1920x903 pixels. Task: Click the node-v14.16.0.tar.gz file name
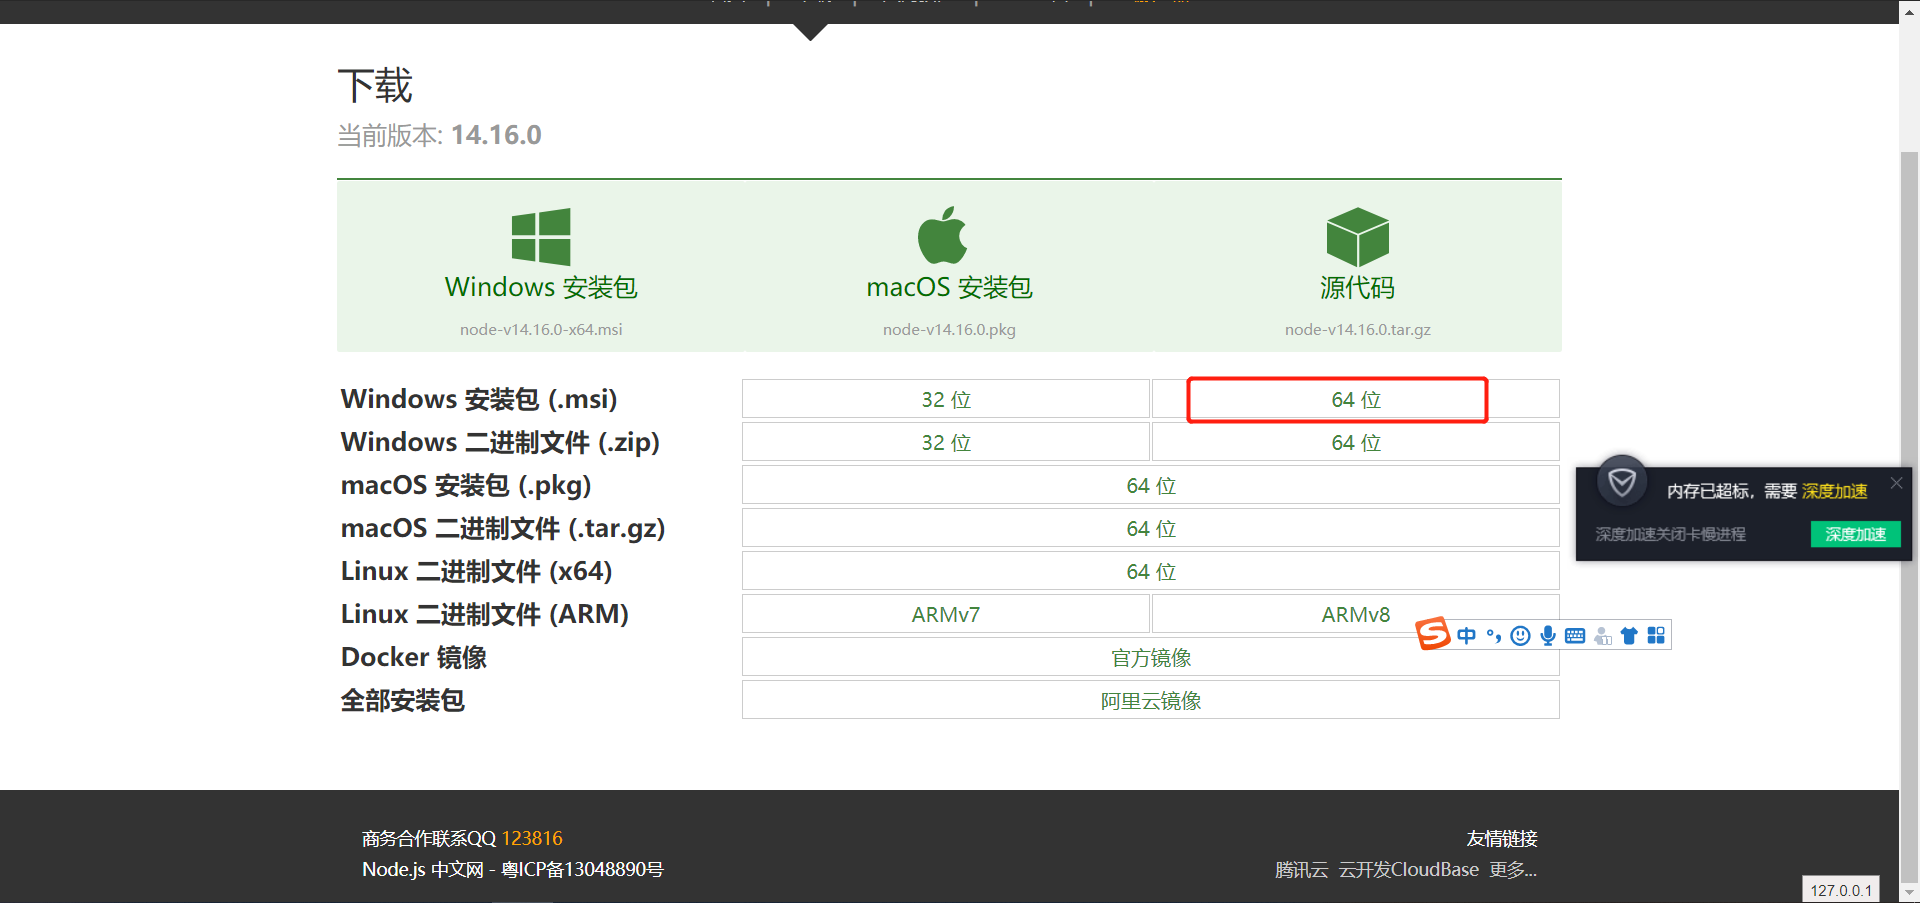click(1358, 329)
